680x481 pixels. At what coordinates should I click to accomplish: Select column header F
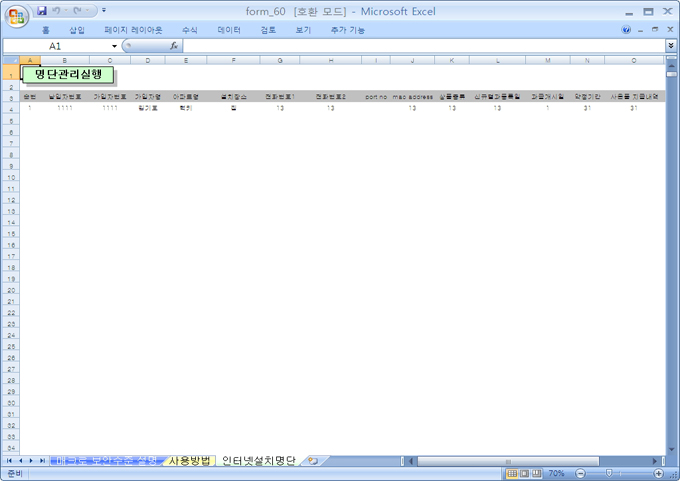[234, 60]
